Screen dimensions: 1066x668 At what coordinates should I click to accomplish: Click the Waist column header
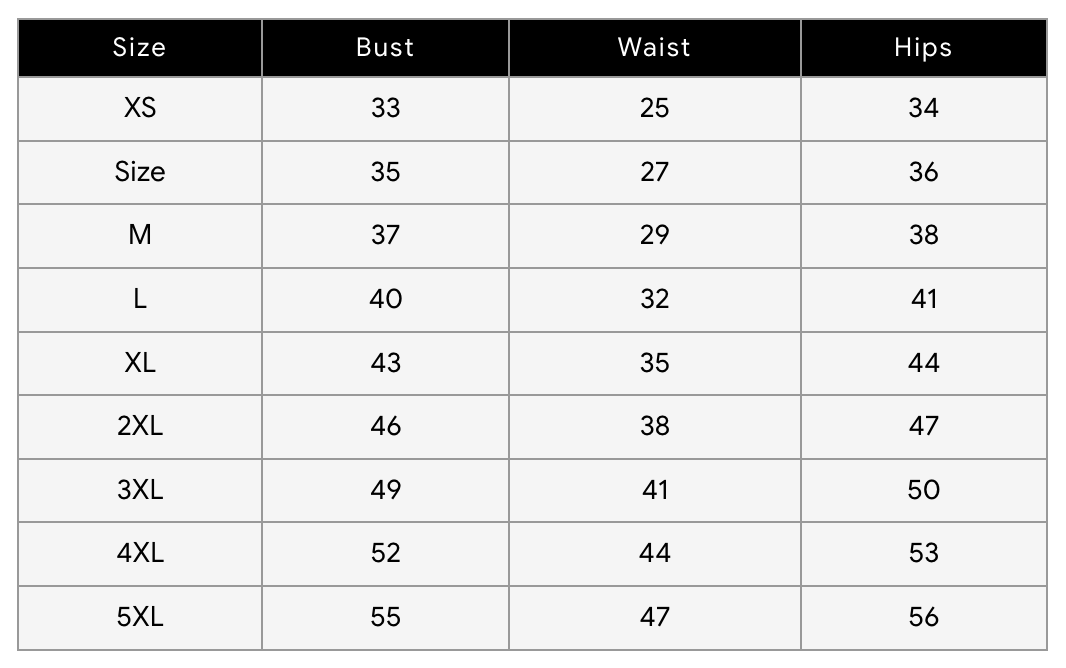click(x=654, y=48)
